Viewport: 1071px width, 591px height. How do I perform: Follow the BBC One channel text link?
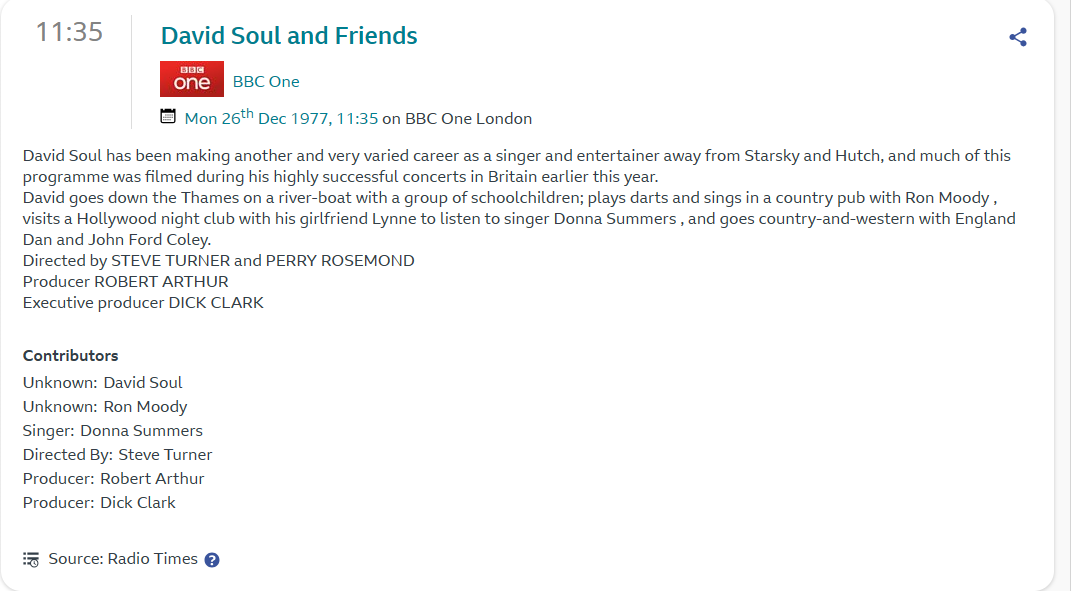point(266,82)
